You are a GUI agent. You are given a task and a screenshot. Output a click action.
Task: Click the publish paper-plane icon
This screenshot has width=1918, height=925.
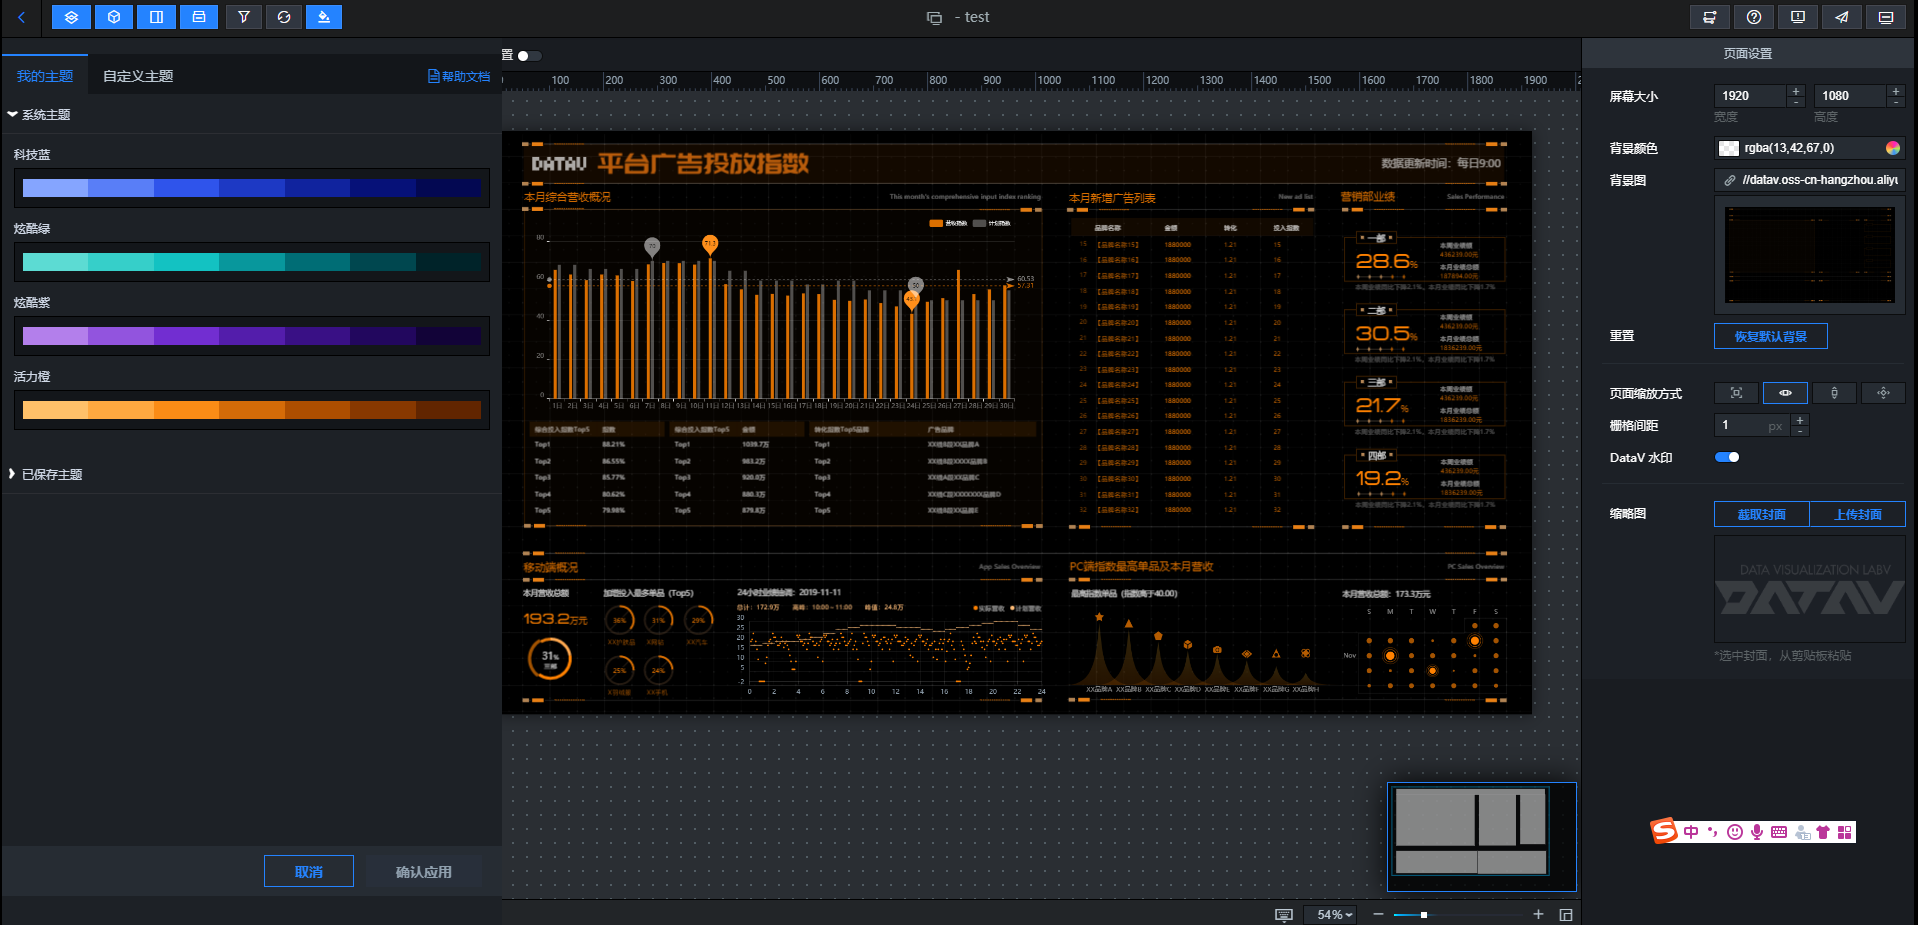[x=1842, y=17]
